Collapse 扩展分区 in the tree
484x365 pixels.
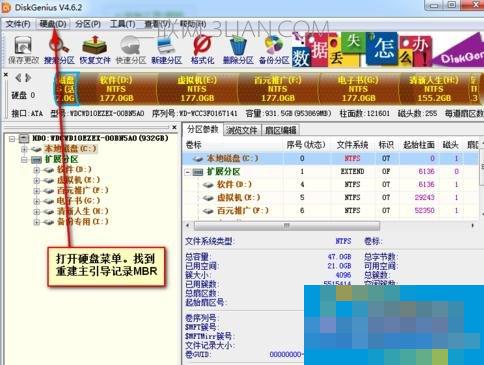coord(24,160)
